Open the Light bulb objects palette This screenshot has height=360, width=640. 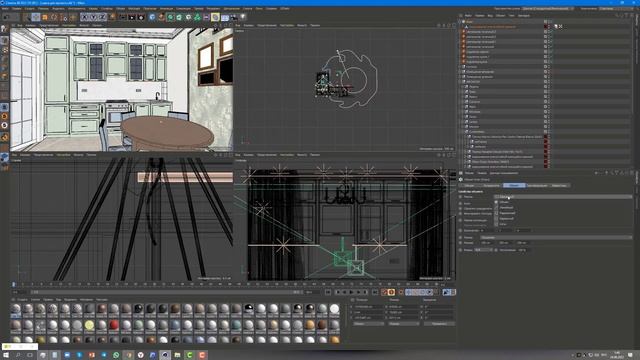point(243,17)
